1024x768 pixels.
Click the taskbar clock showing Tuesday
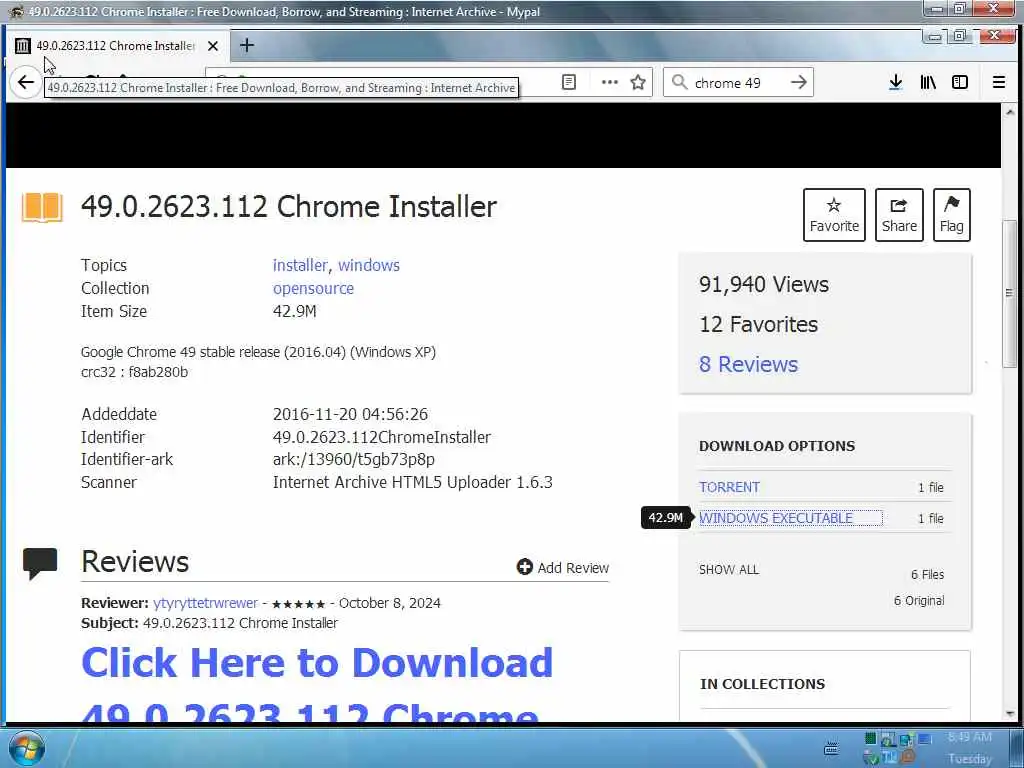point(970,748)
